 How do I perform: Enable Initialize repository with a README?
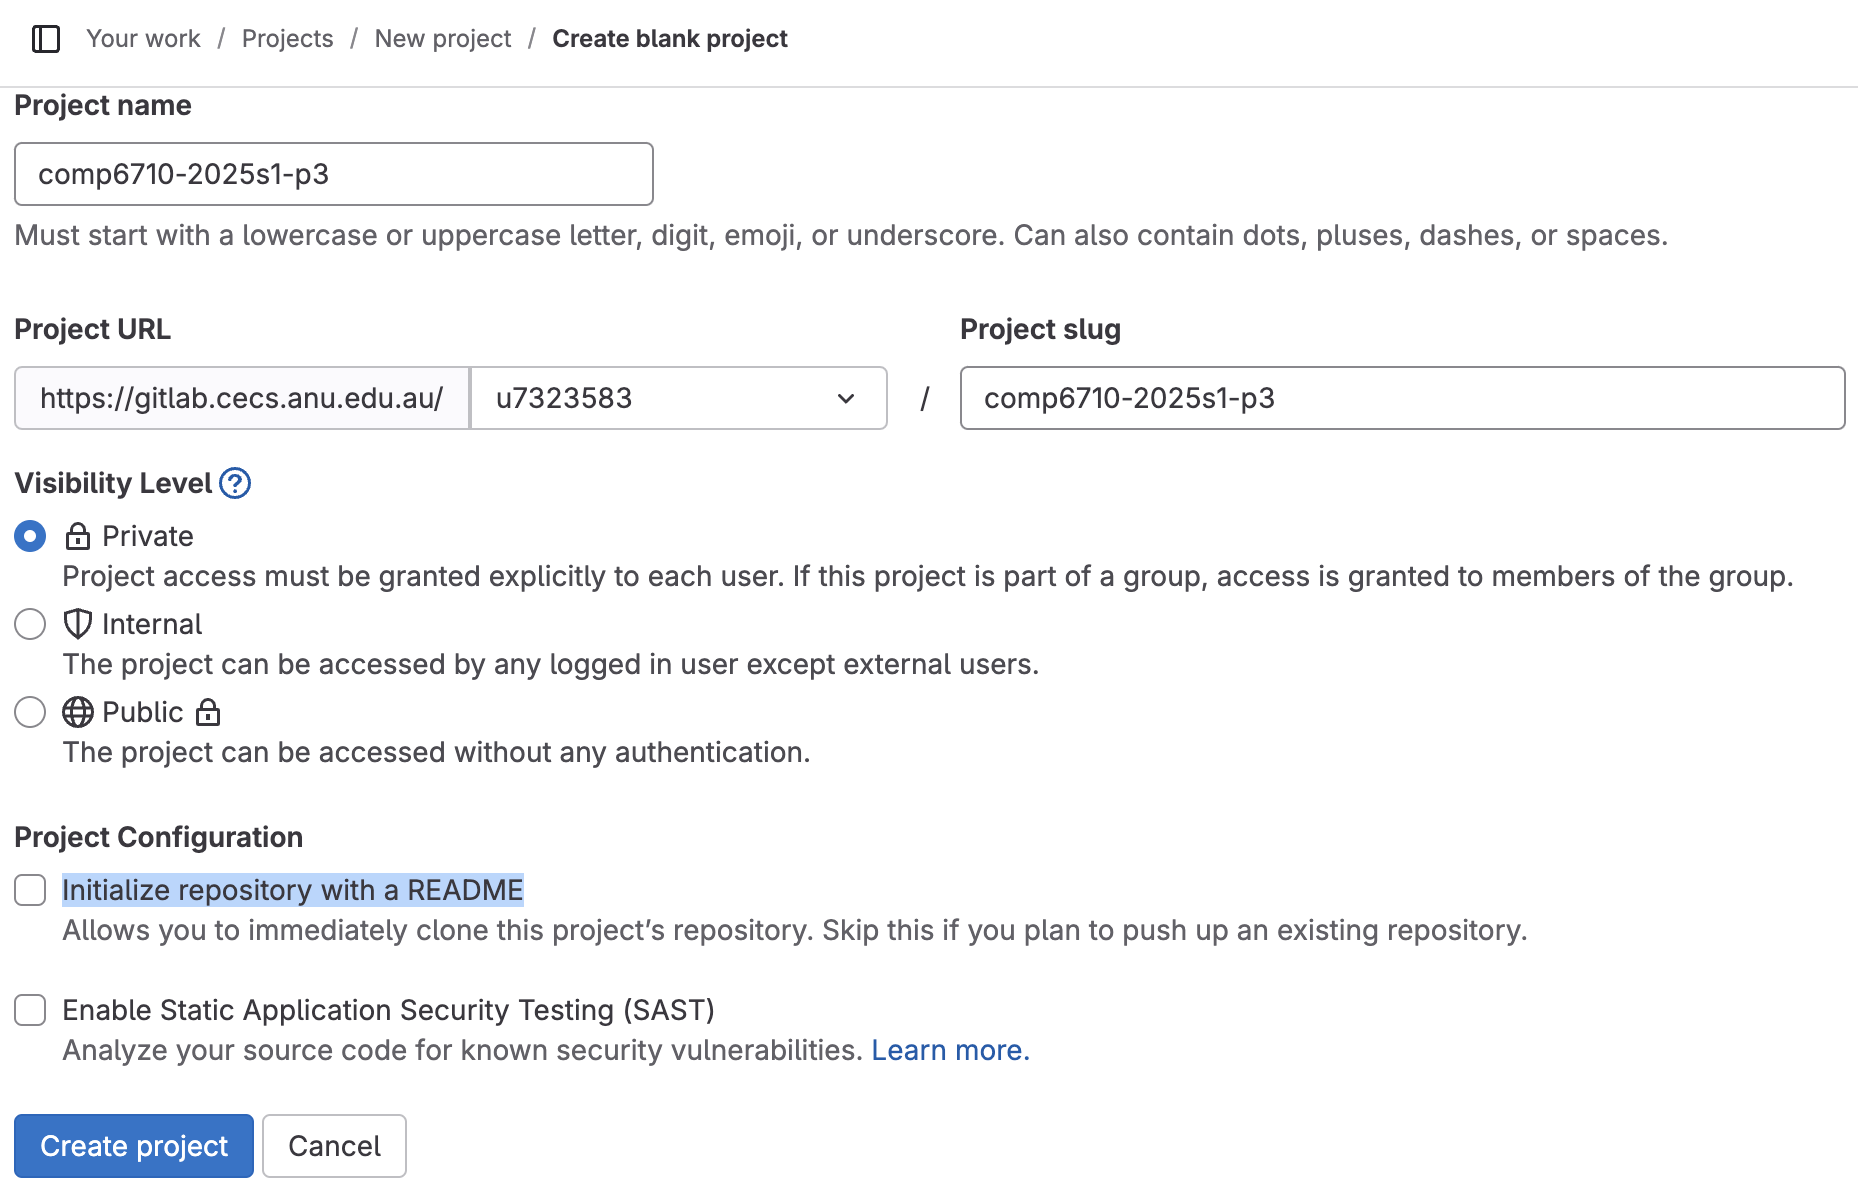pos(30,890)
